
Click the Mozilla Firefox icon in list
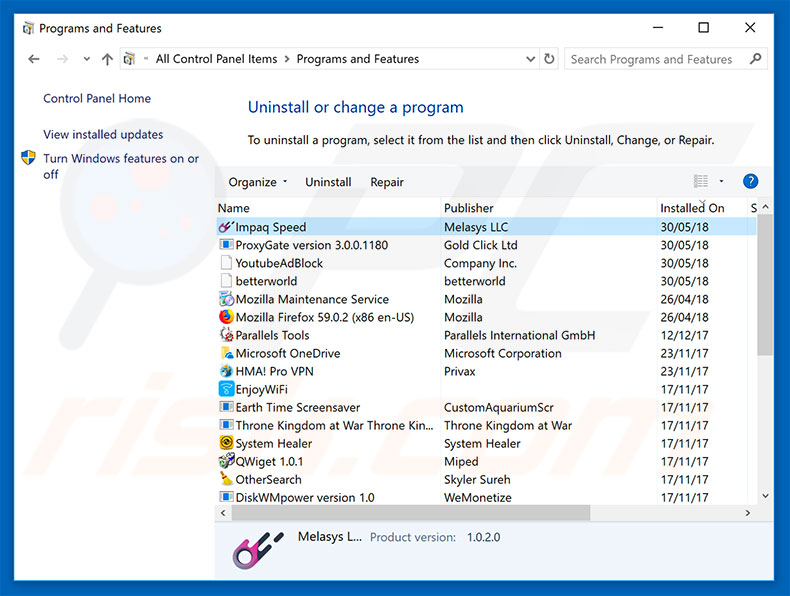click(226, 317)
